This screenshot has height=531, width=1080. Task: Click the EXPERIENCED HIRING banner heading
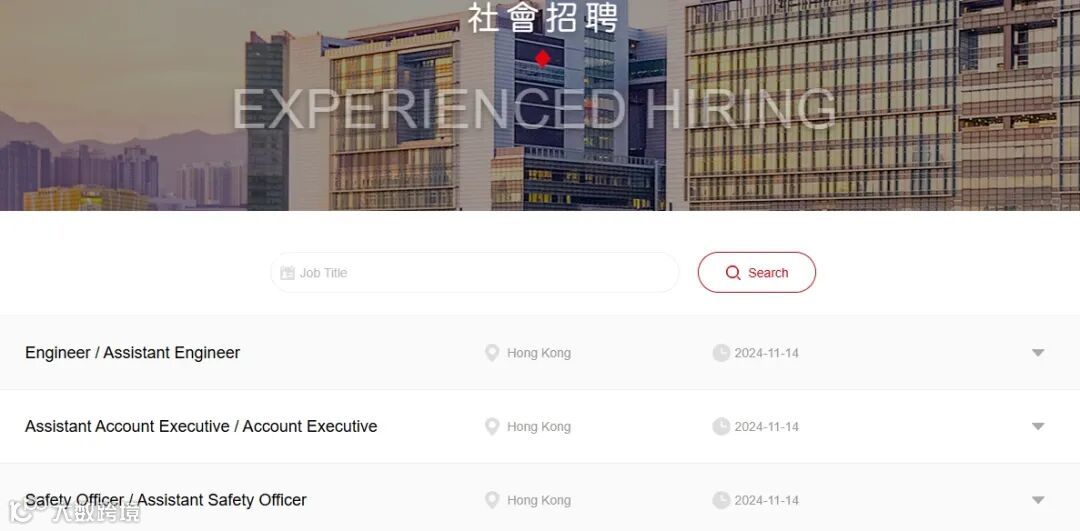point(534,108)
